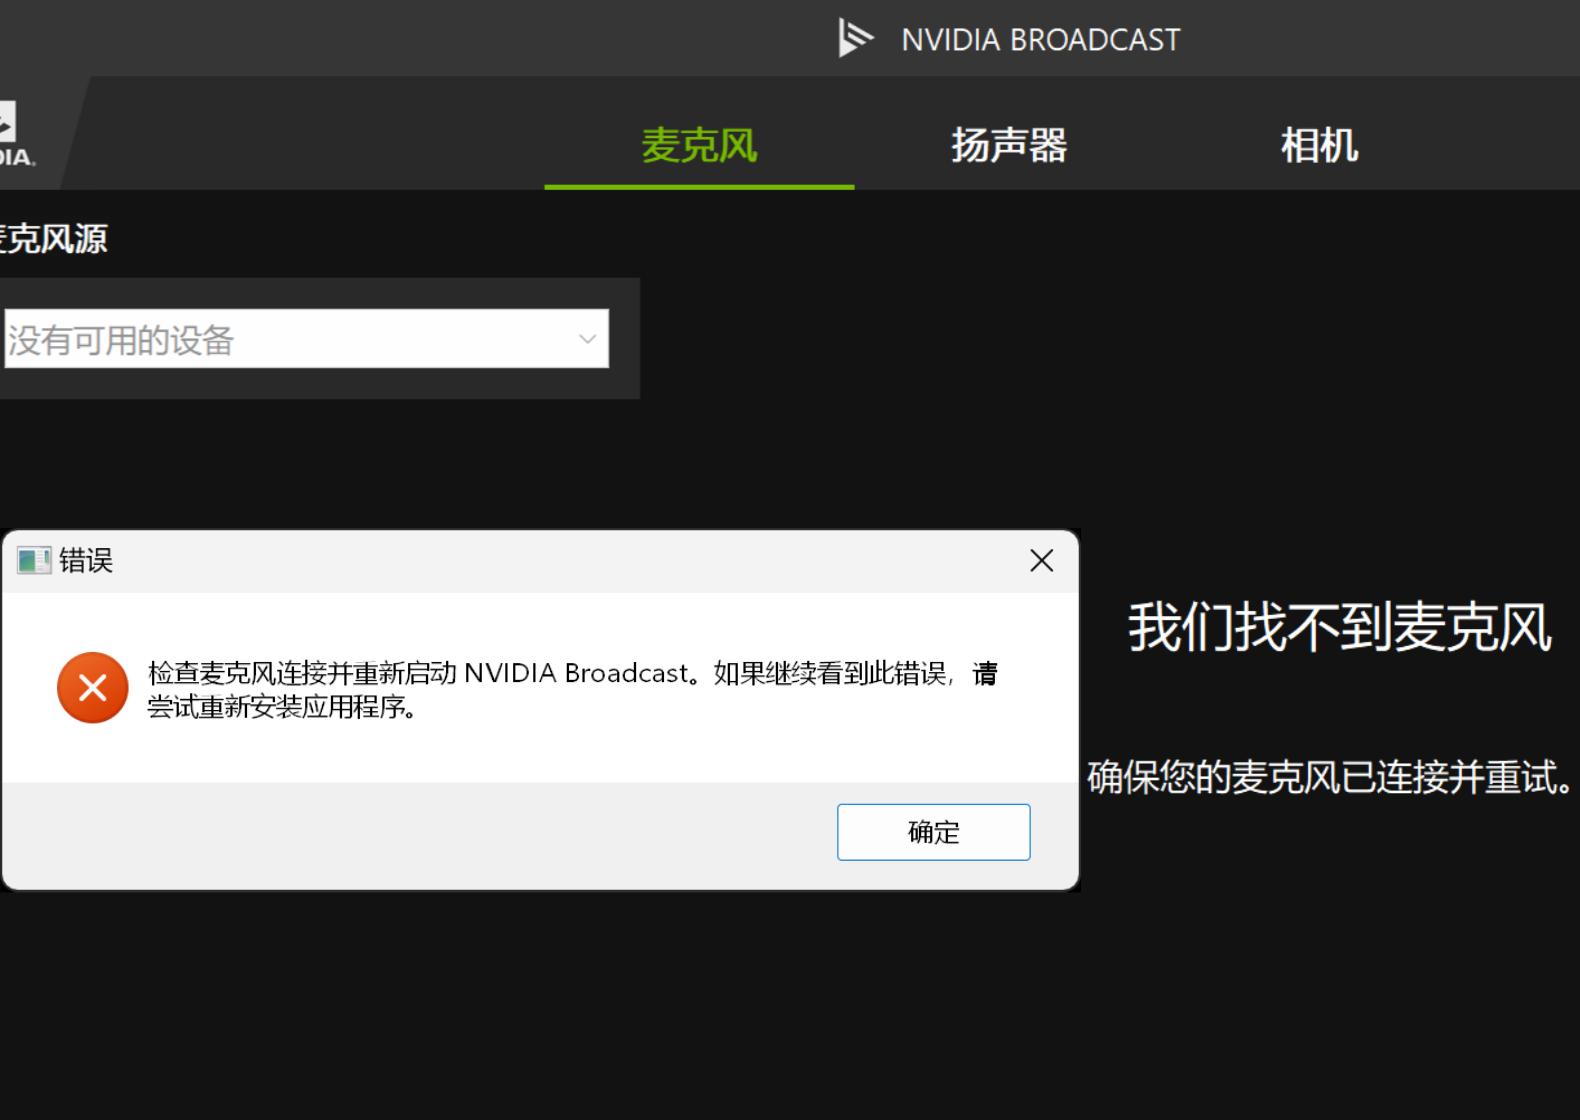1580x1120 pixels.
Task: Click the 错误 dialog title text
Action: click(86, 561)
